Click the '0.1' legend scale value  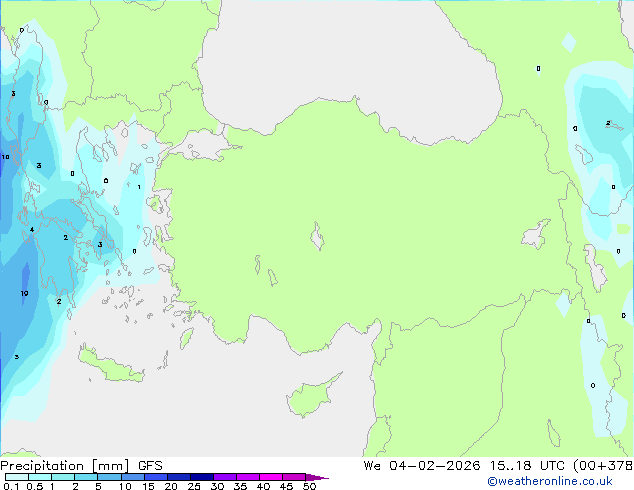coord(11,486)
